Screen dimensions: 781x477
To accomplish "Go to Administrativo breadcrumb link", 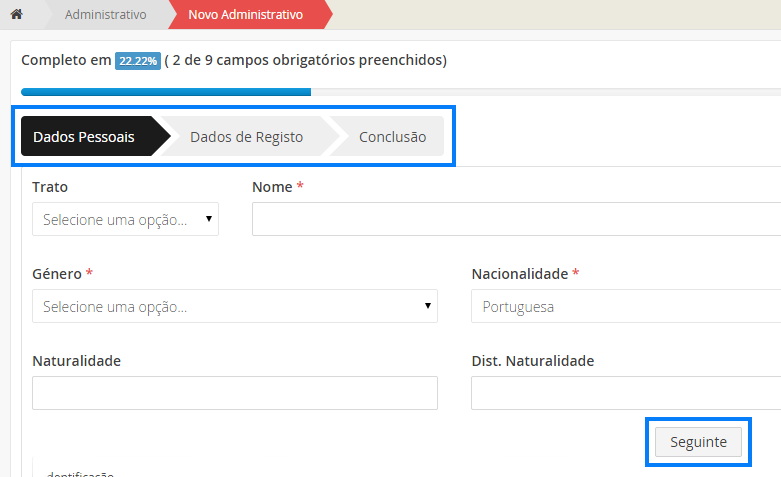I will pyautogui.click(x=105, y=15).
